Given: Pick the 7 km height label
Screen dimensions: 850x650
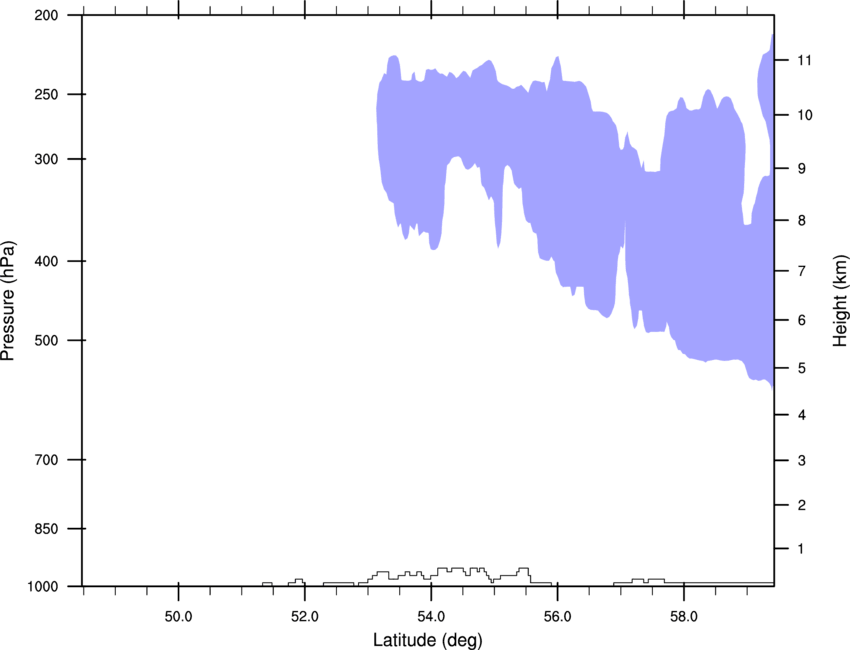Looking at the screenshot, I should point(802,271).
